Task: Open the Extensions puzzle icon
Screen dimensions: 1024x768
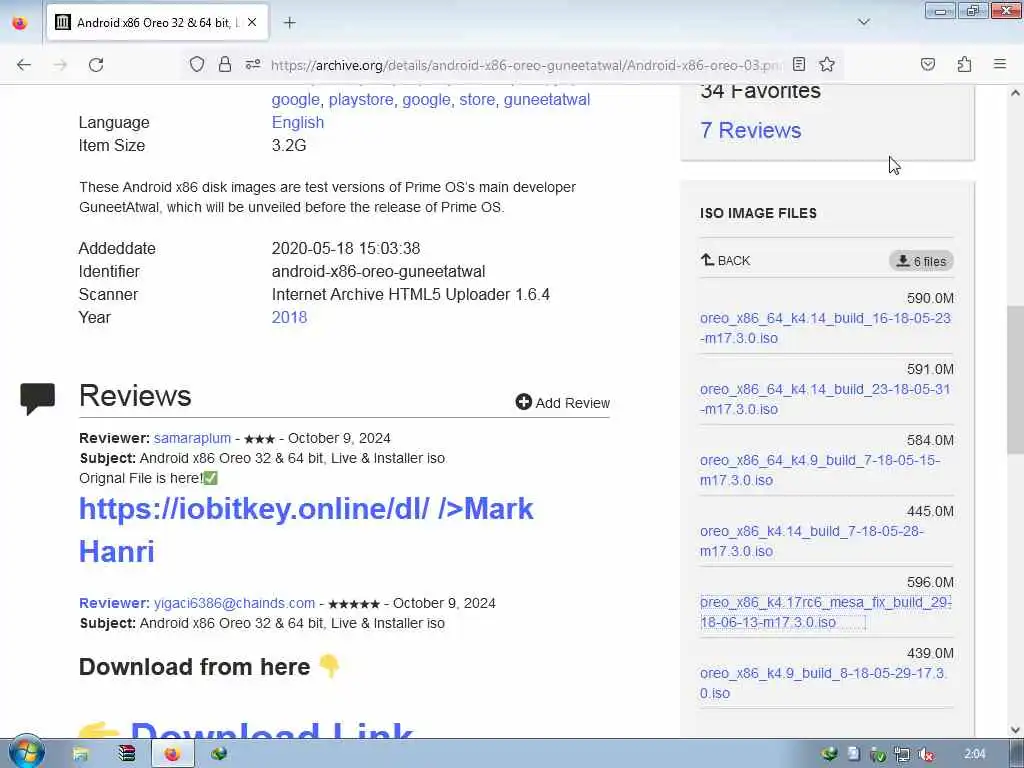Action: (964, 64)
